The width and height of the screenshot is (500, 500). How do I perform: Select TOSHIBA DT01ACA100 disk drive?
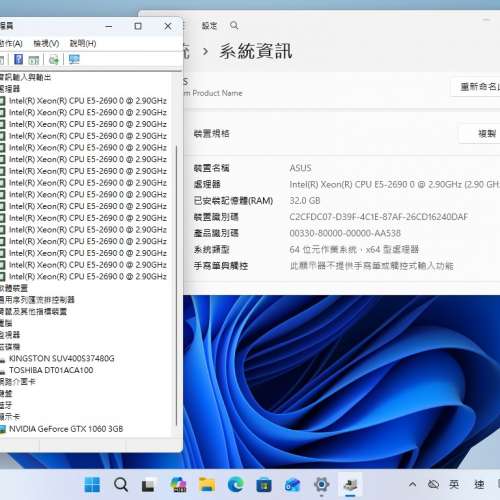click(51, 370)
